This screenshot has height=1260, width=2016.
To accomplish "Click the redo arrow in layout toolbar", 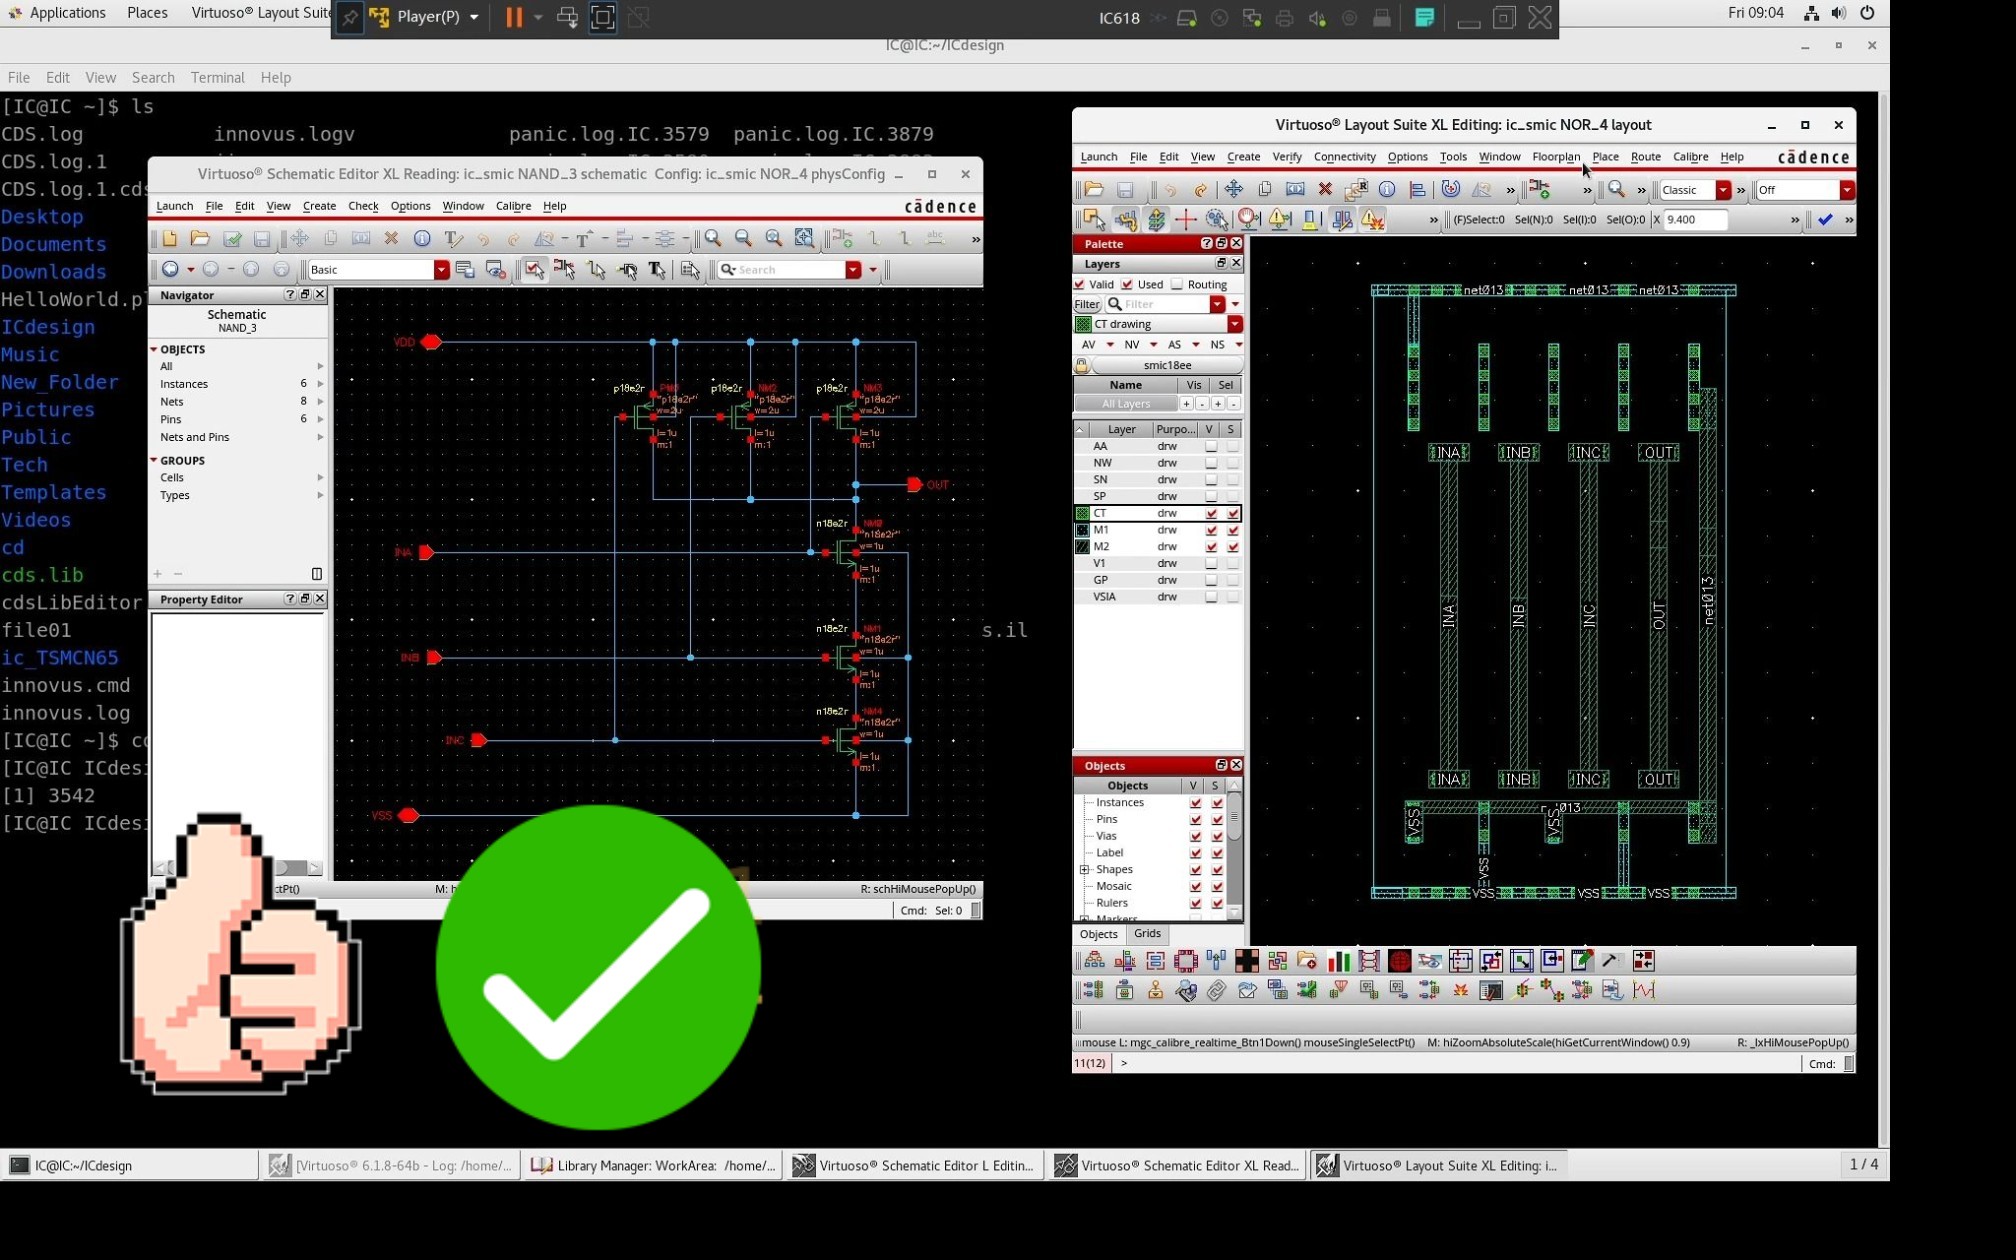I will (1201, 190).
